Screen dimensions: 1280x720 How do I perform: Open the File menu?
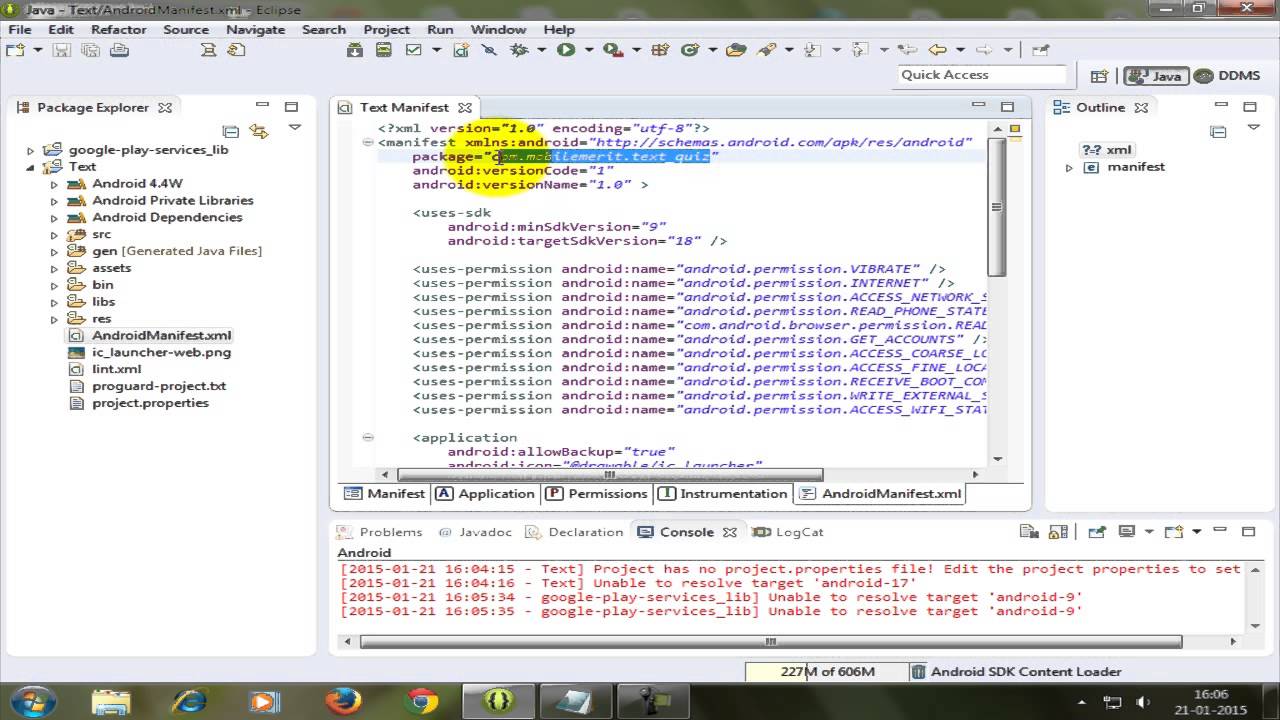coord(19,29)
